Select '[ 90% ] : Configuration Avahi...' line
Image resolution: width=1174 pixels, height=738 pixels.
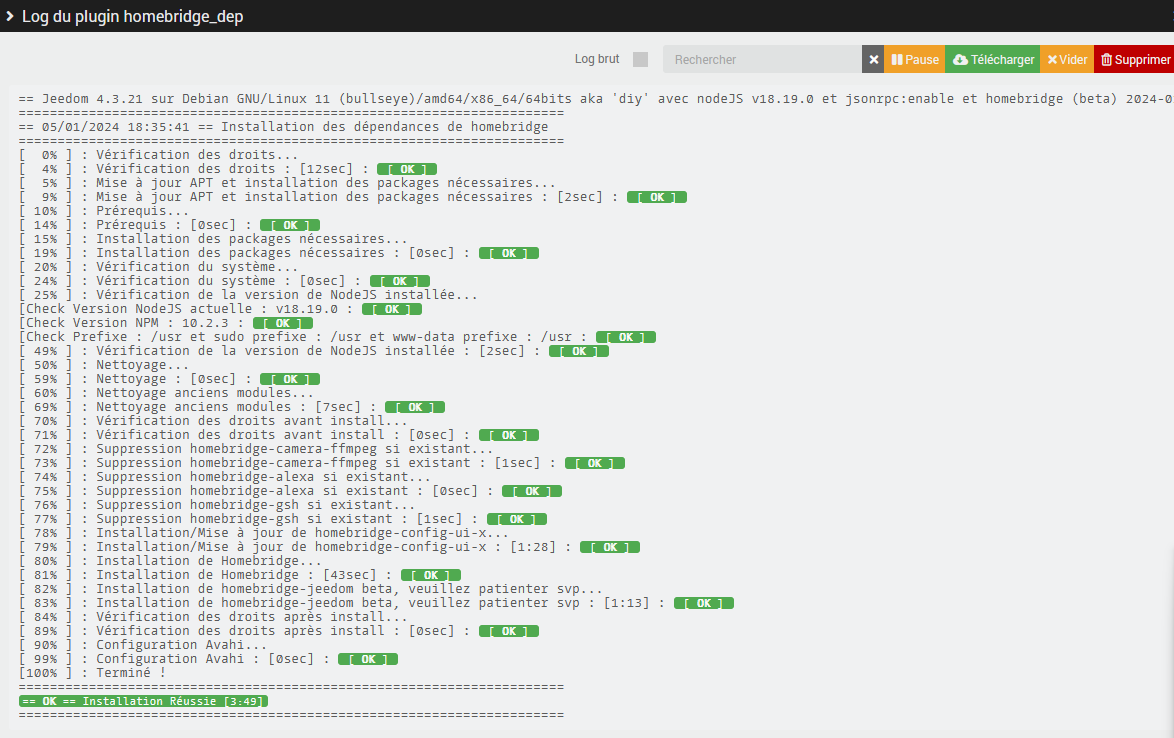142,646
